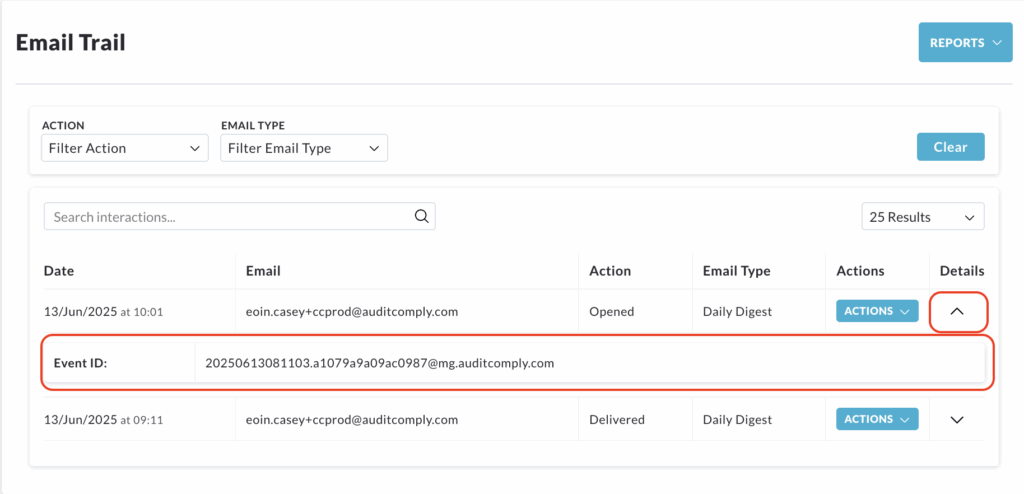Click the 13/Jun/2025 at 10:01 date cell
The height and width of the screenshot is (494, 1024).
(103, 312)
